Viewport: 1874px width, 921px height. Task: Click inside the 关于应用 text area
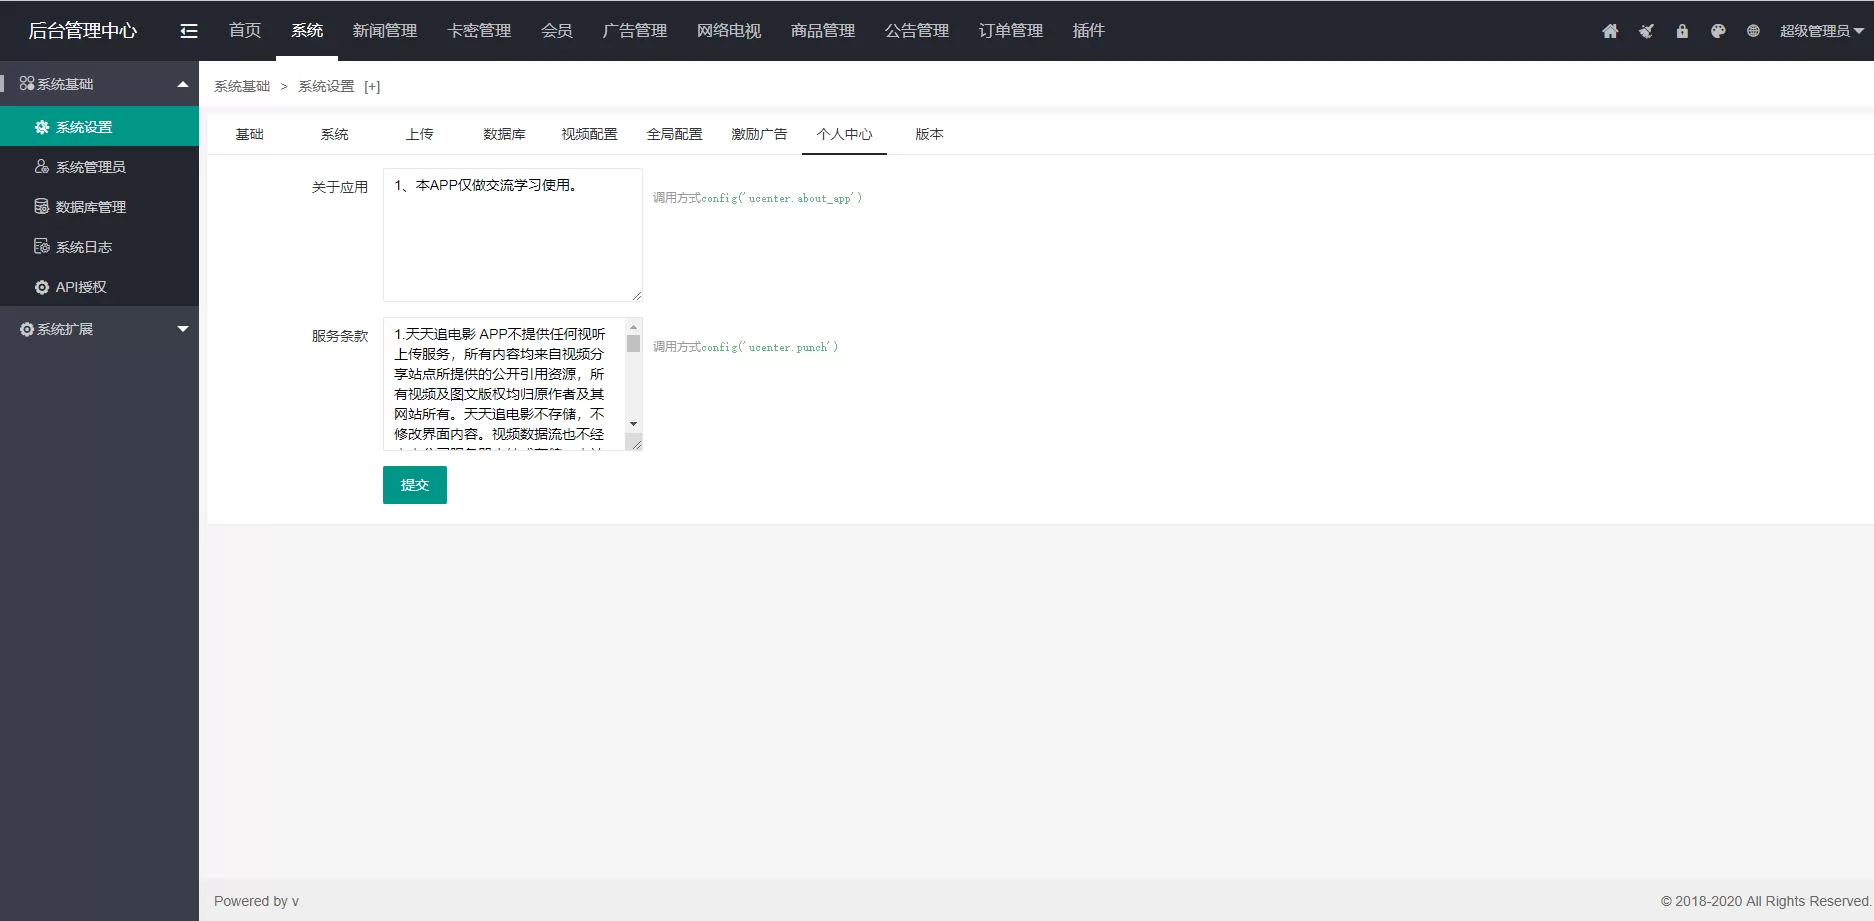(512, 240)
